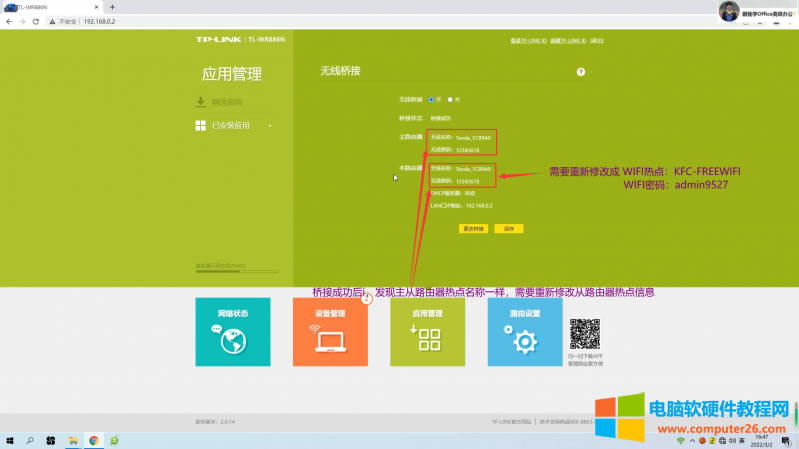The image size is (799, 449).
Task: Select the 开 radio for 无线桥接
Action: pos(432,99)
